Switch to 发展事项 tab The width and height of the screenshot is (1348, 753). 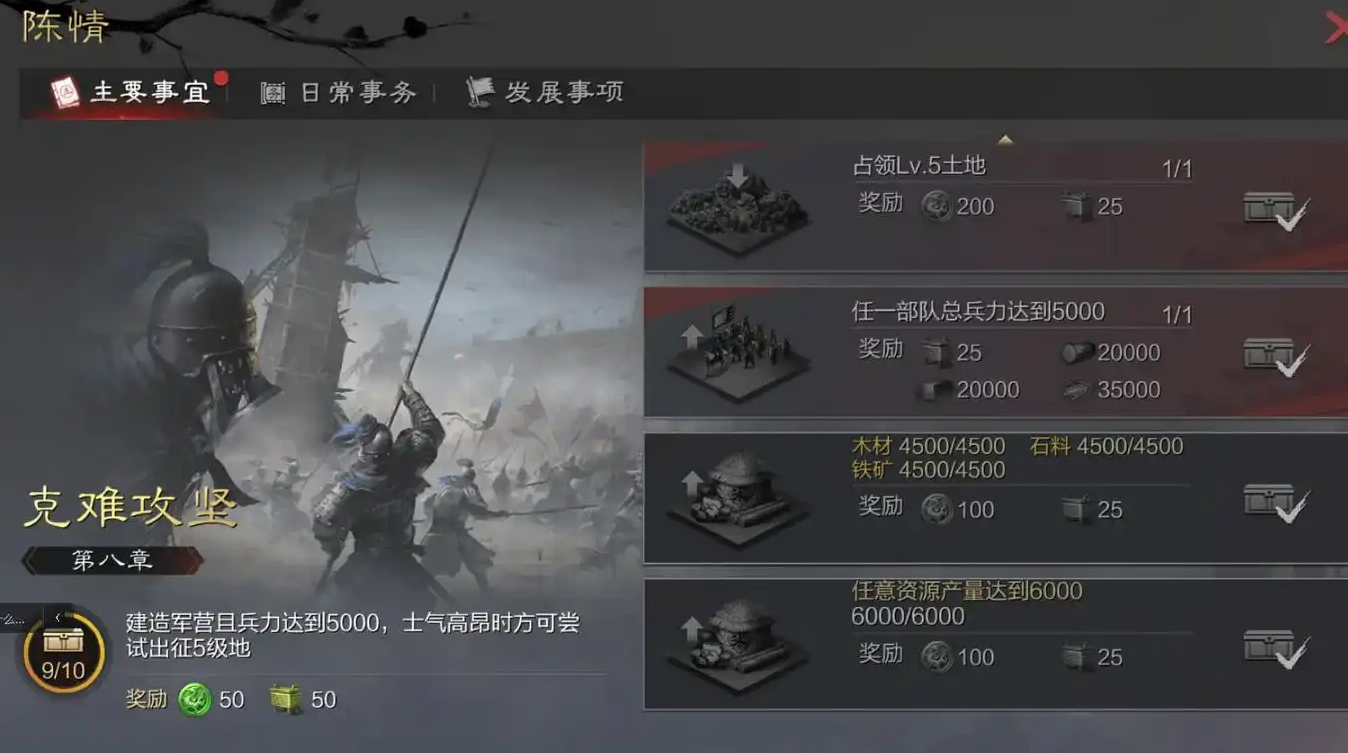point(545,92)
